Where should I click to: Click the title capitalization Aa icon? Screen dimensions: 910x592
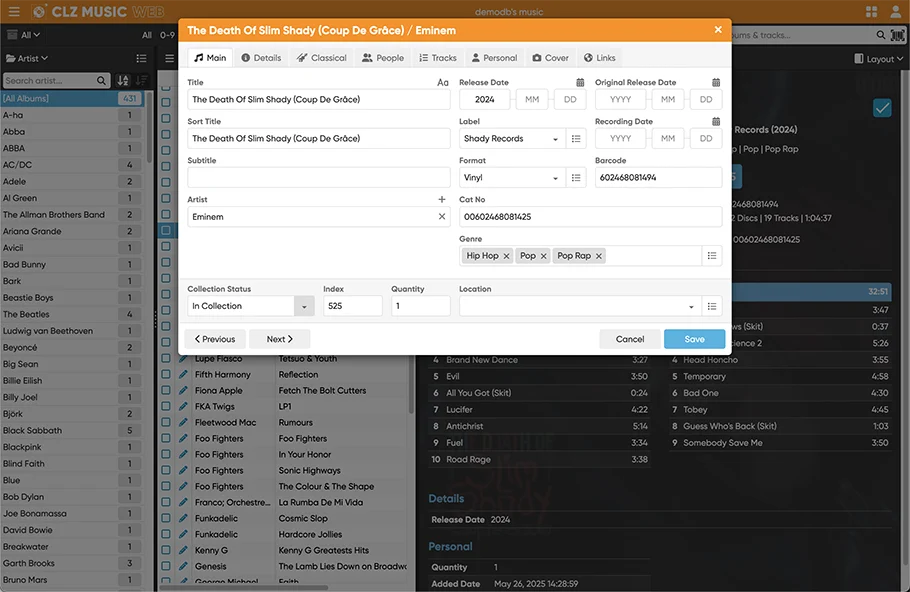click(443, 82)
